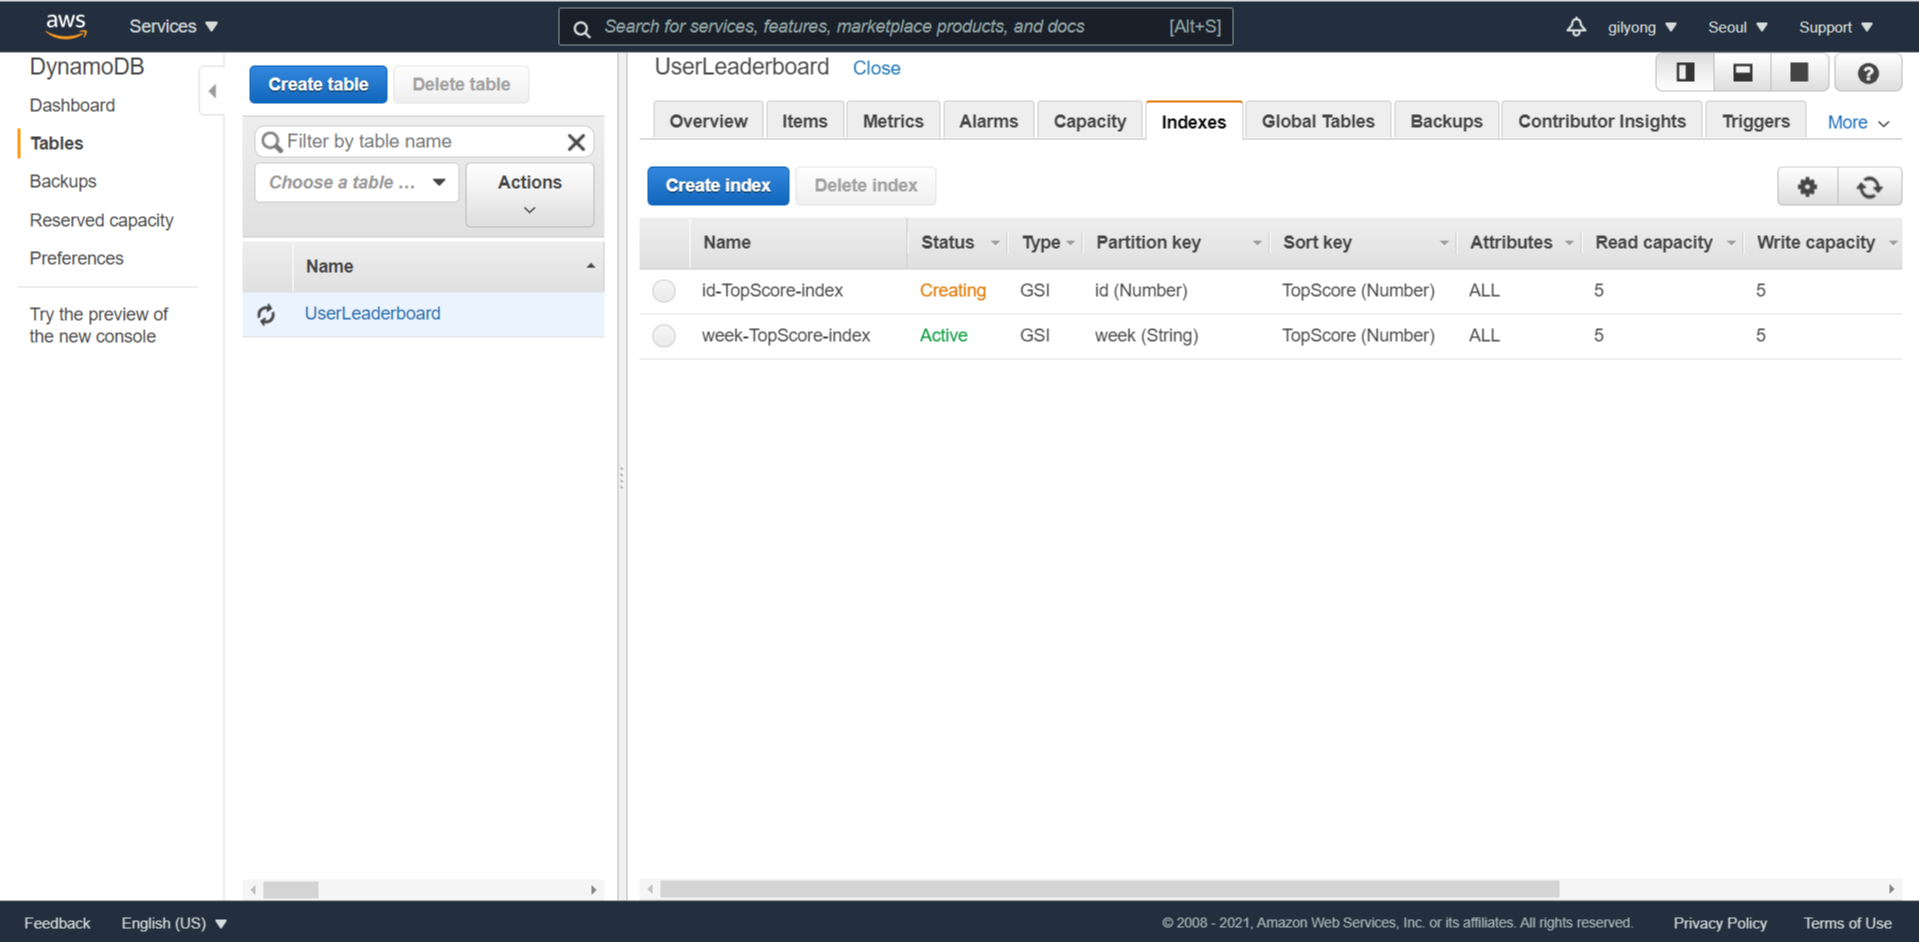This screenshot has height=942, width=1919.
Task: Open the Choose a table group dropdown
Action: (356, 183)
